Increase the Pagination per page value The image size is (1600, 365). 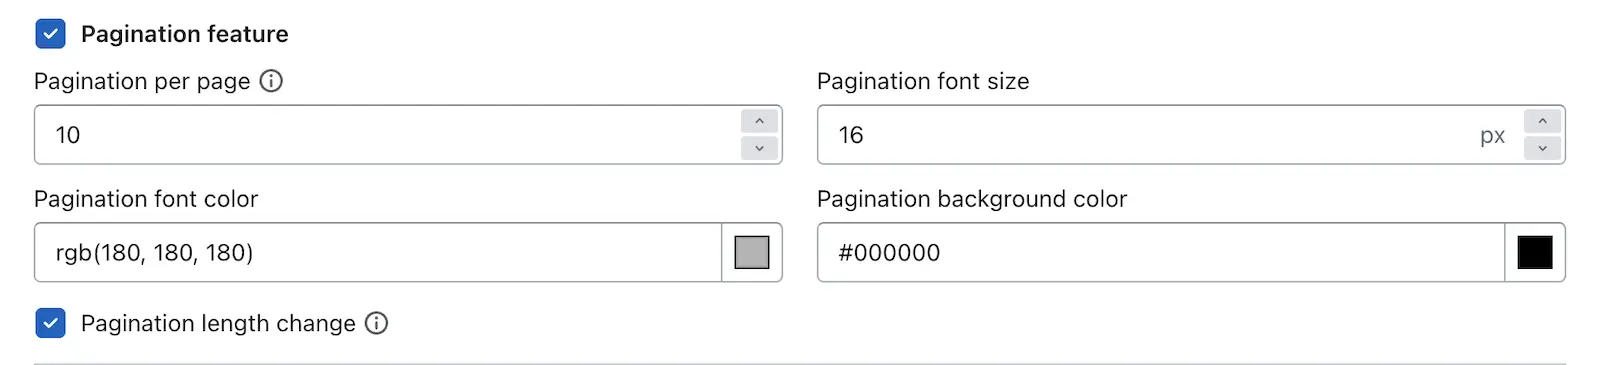760,121
